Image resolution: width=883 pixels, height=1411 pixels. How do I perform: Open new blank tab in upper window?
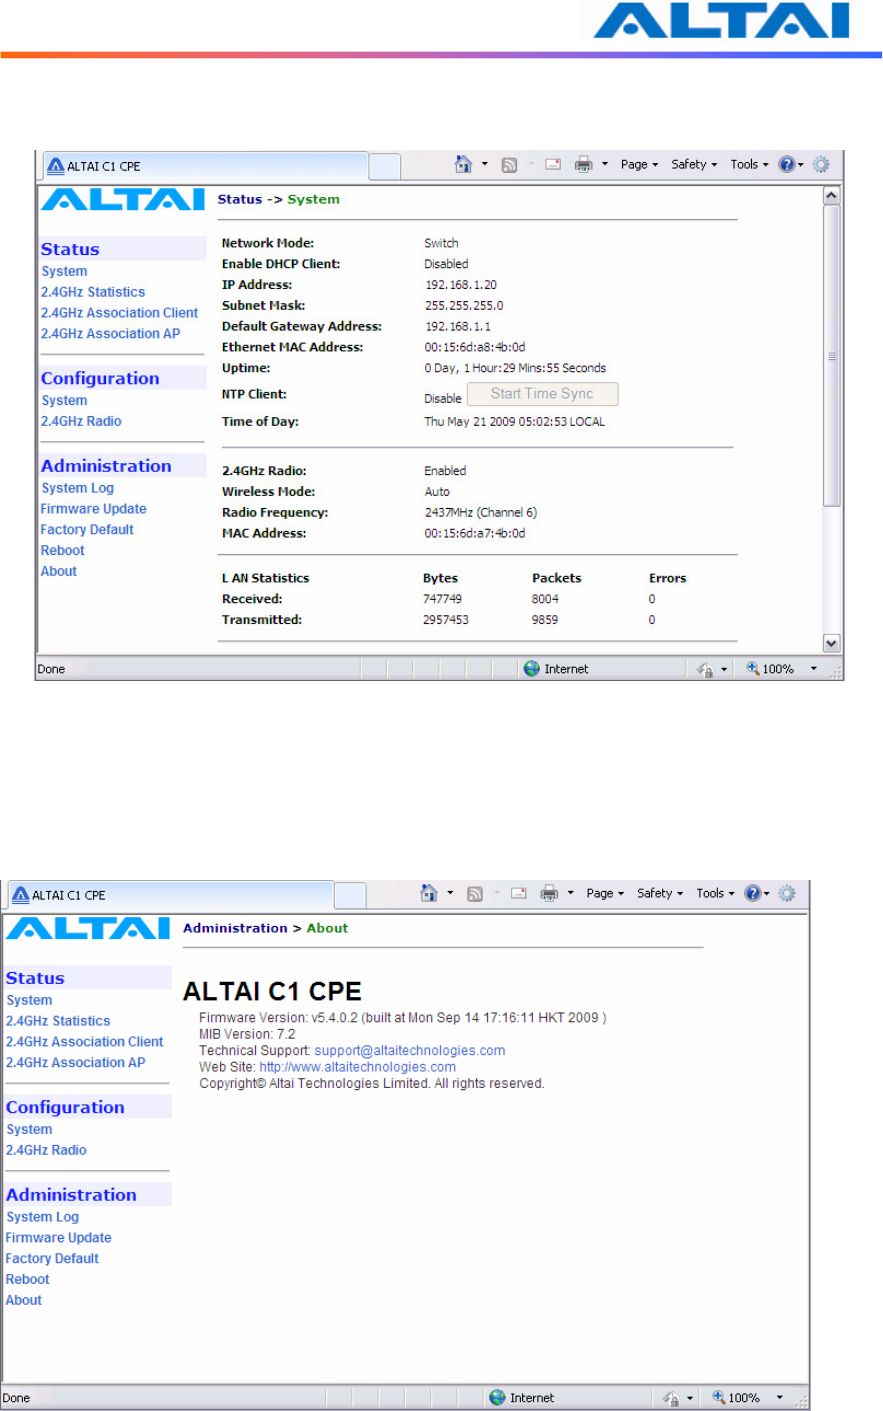385,166
